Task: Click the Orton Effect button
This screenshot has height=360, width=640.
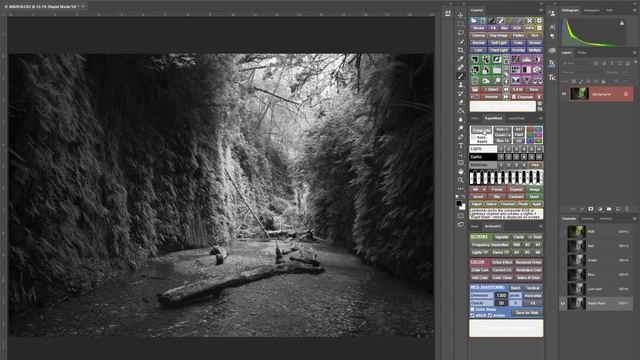Action: tap(502, 262)
